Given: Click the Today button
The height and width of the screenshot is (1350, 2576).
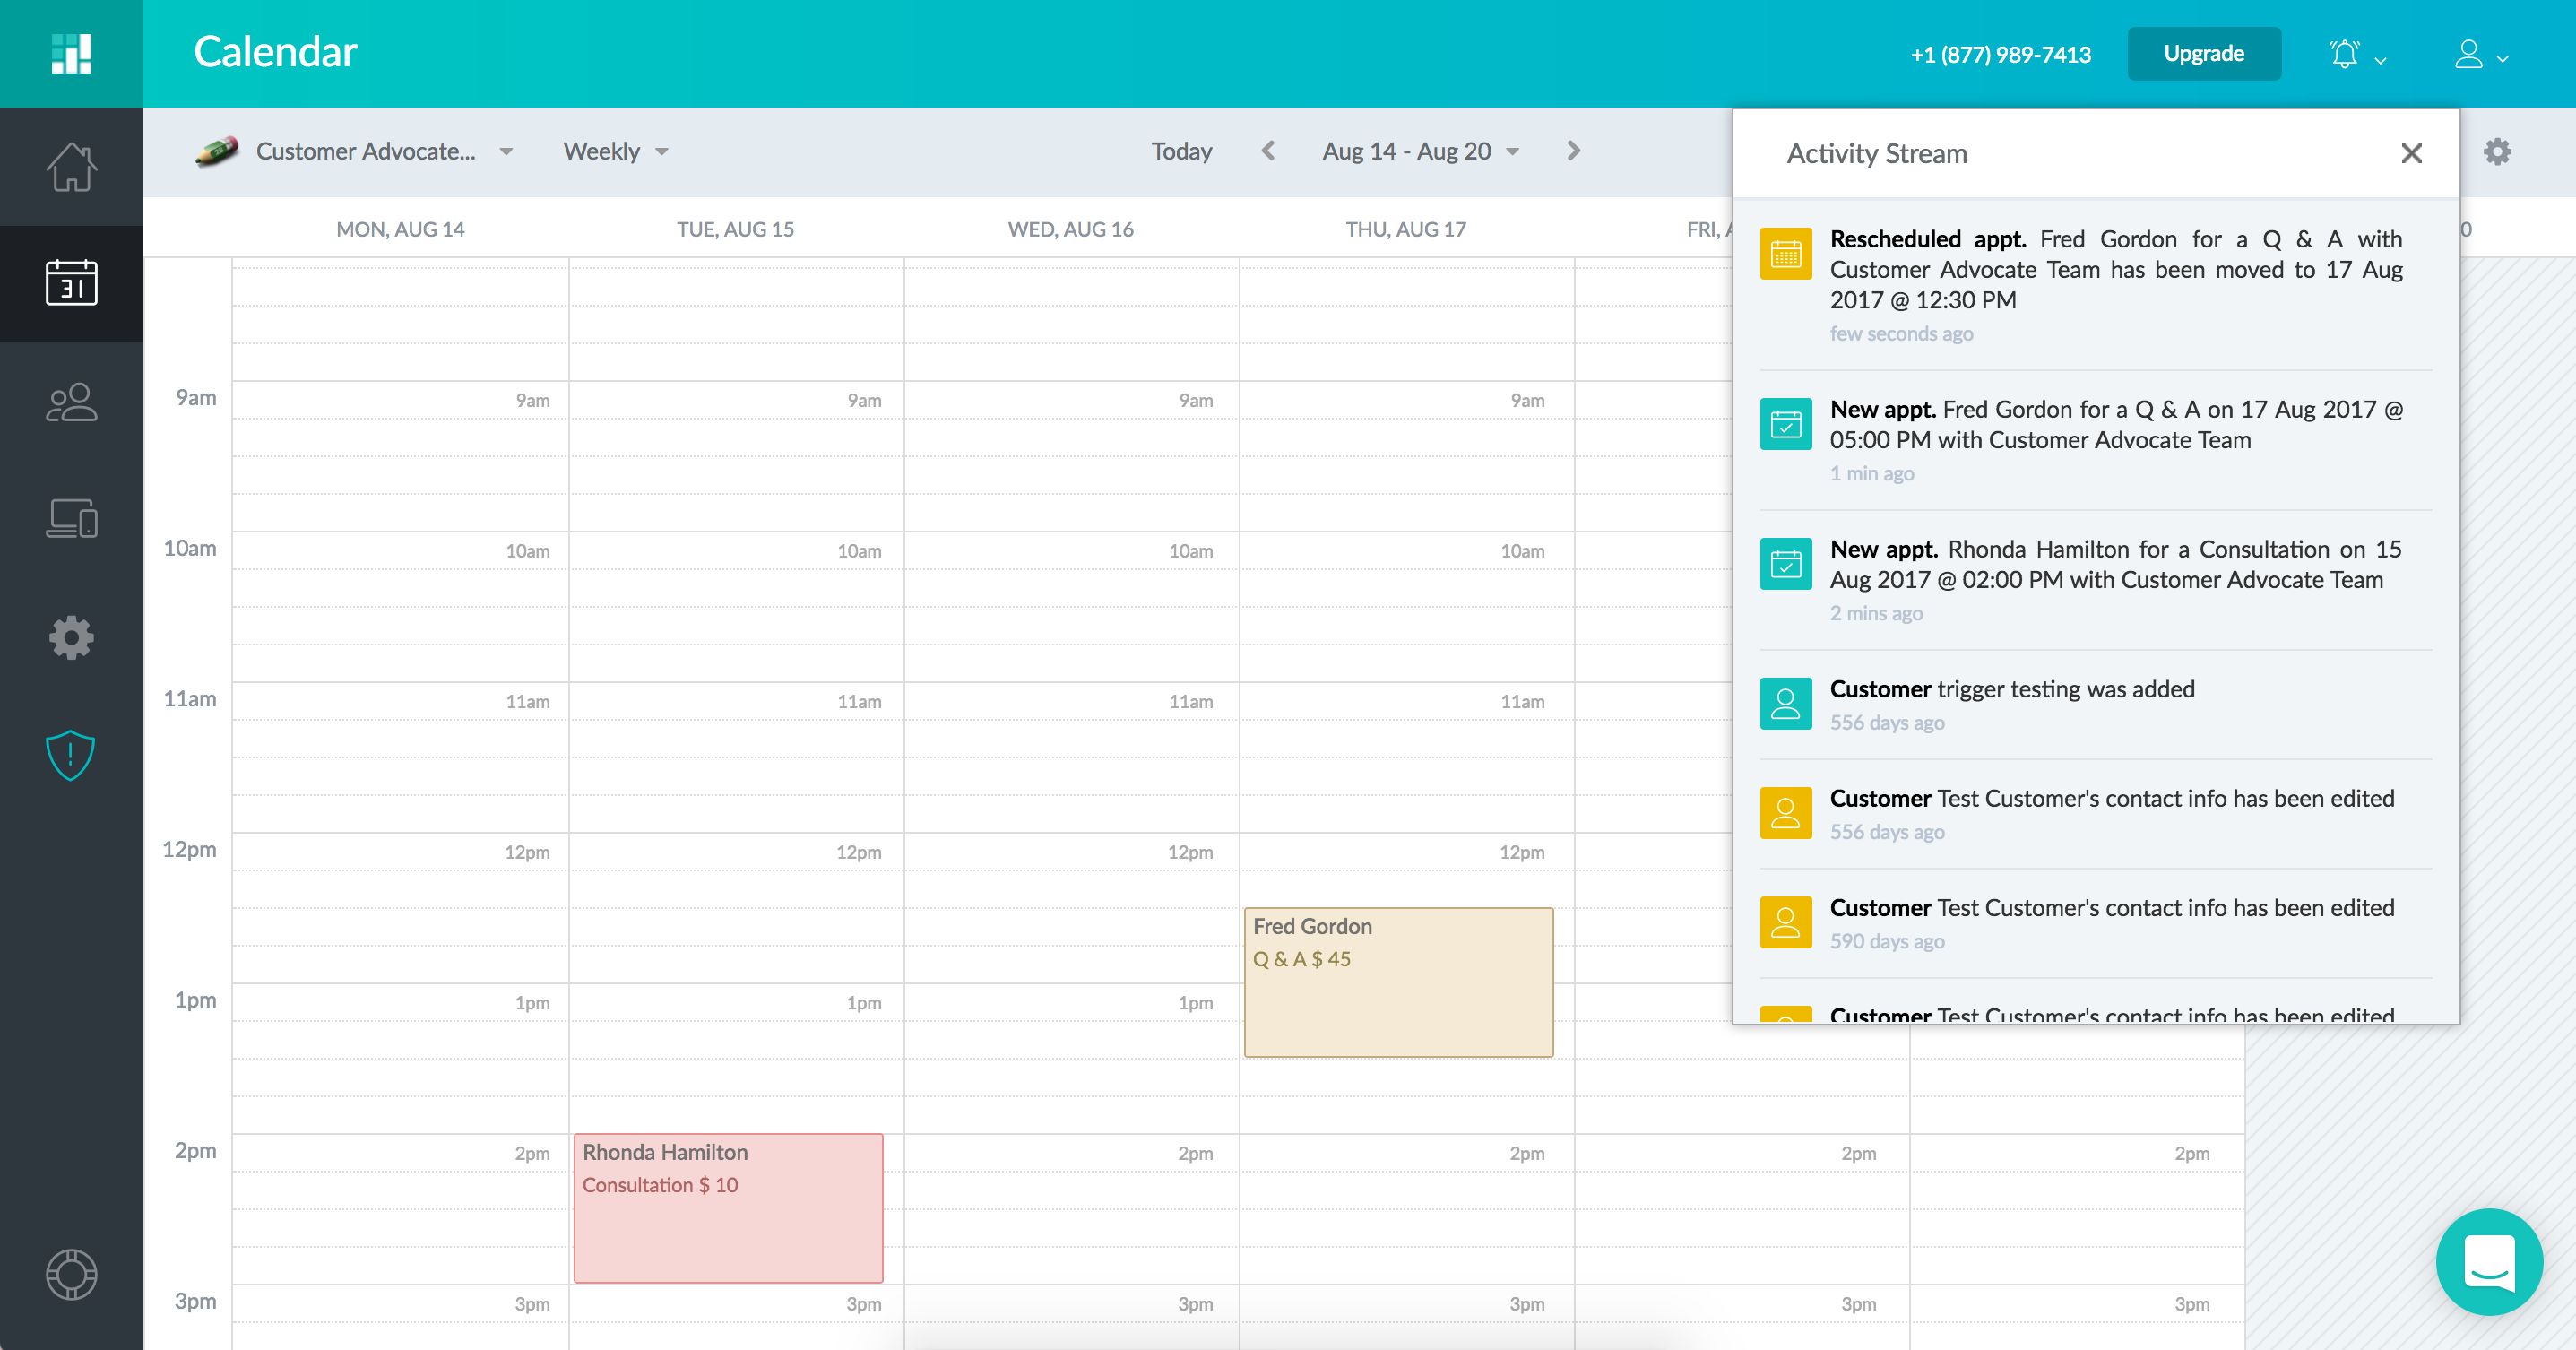Looking at the screenshot, I should (x=1181, y=151).
